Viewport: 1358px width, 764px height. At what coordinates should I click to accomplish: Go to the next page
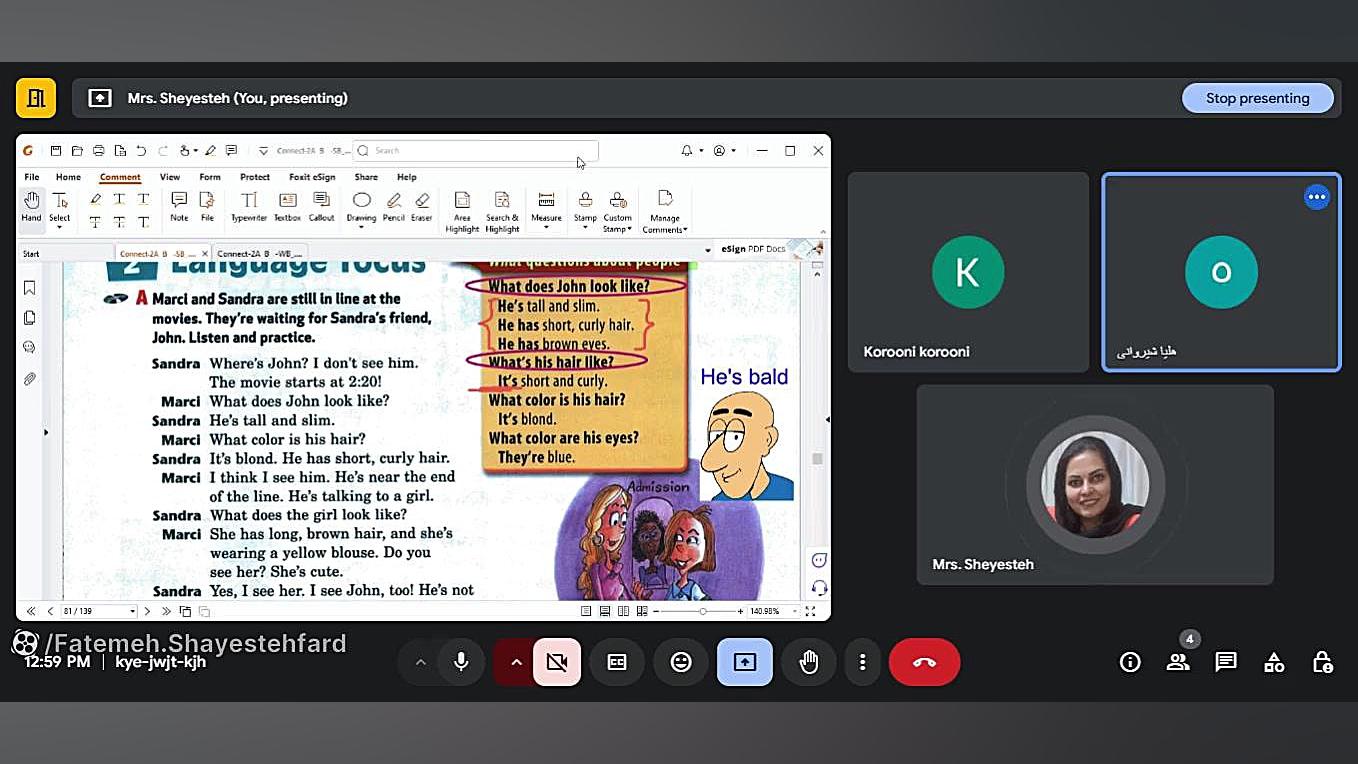tap(147, 611)
